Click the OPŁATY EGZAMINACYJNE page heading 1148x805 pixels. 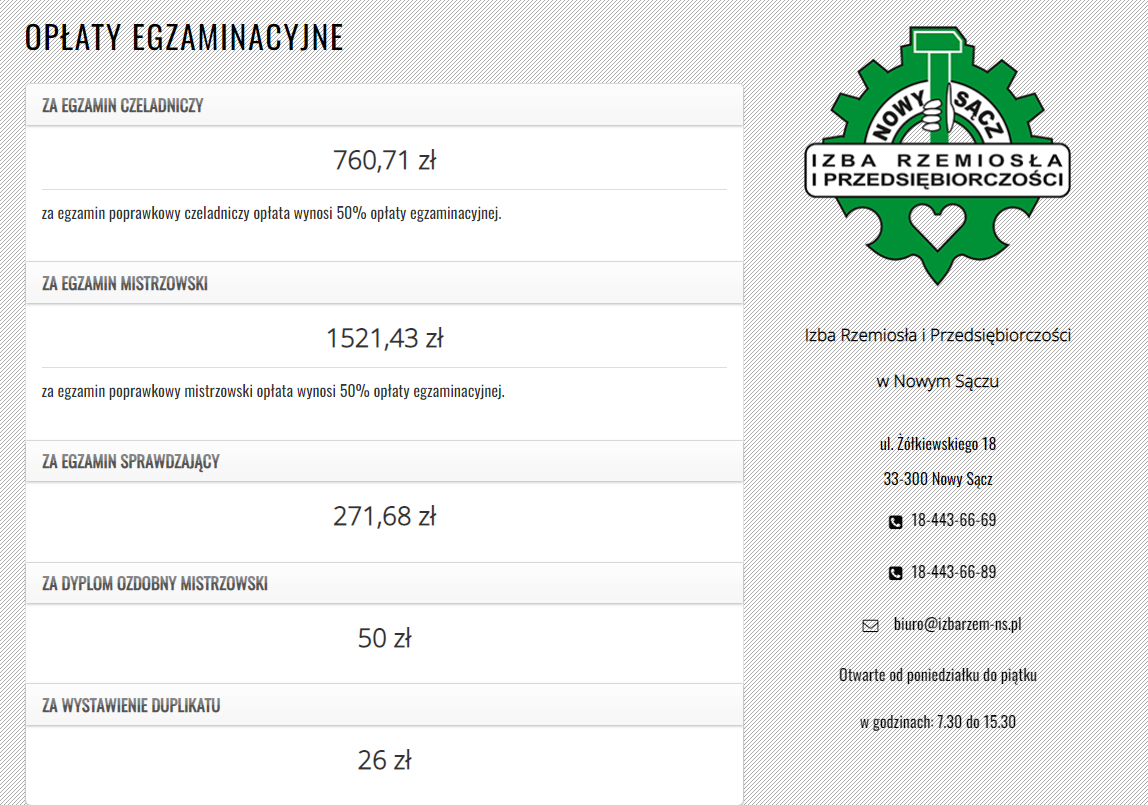[184, 37]
